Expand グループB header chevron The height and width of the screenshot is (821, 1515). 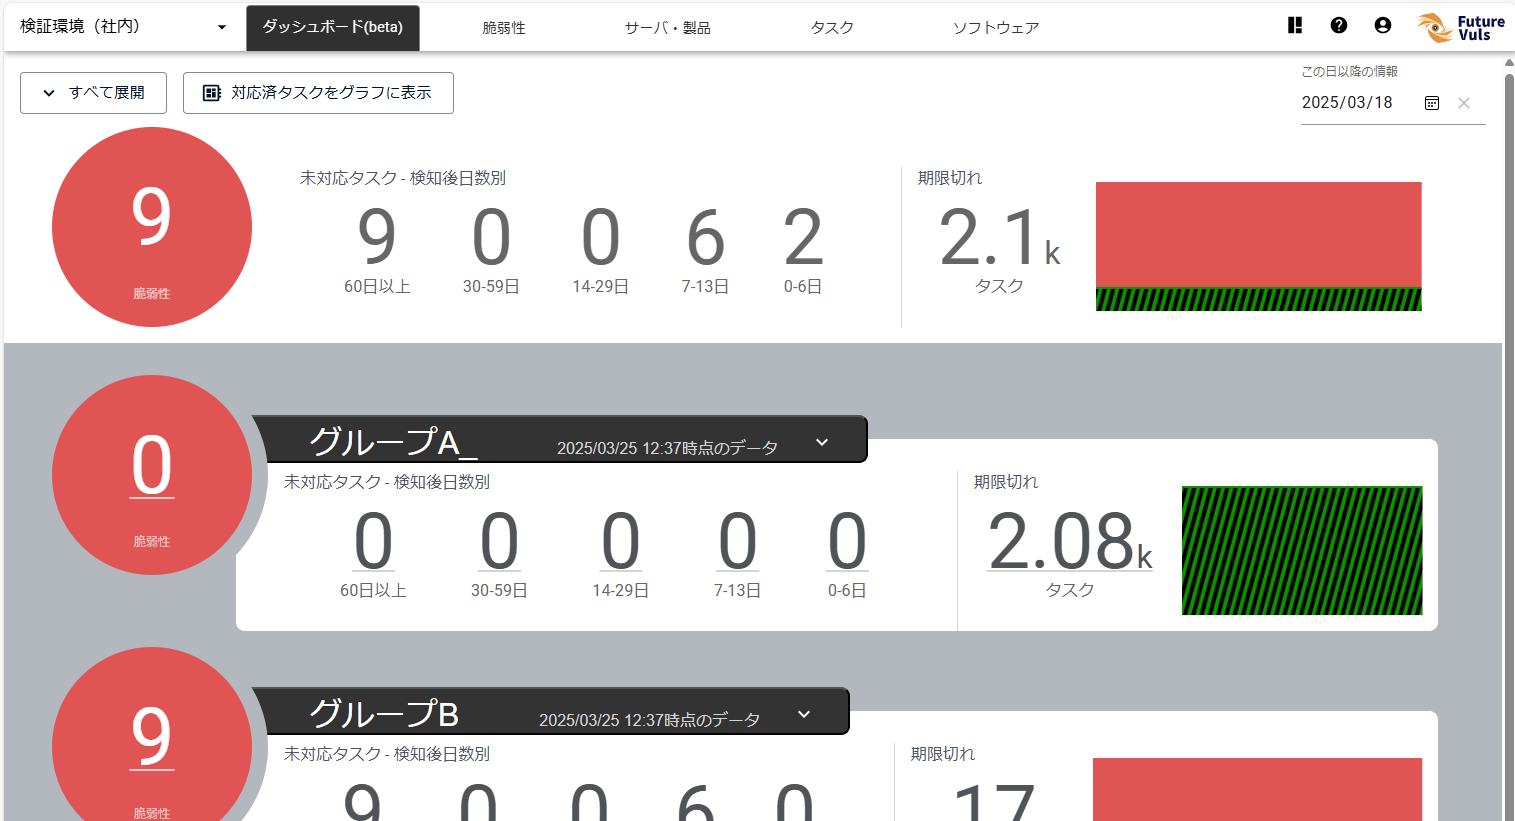804,714
